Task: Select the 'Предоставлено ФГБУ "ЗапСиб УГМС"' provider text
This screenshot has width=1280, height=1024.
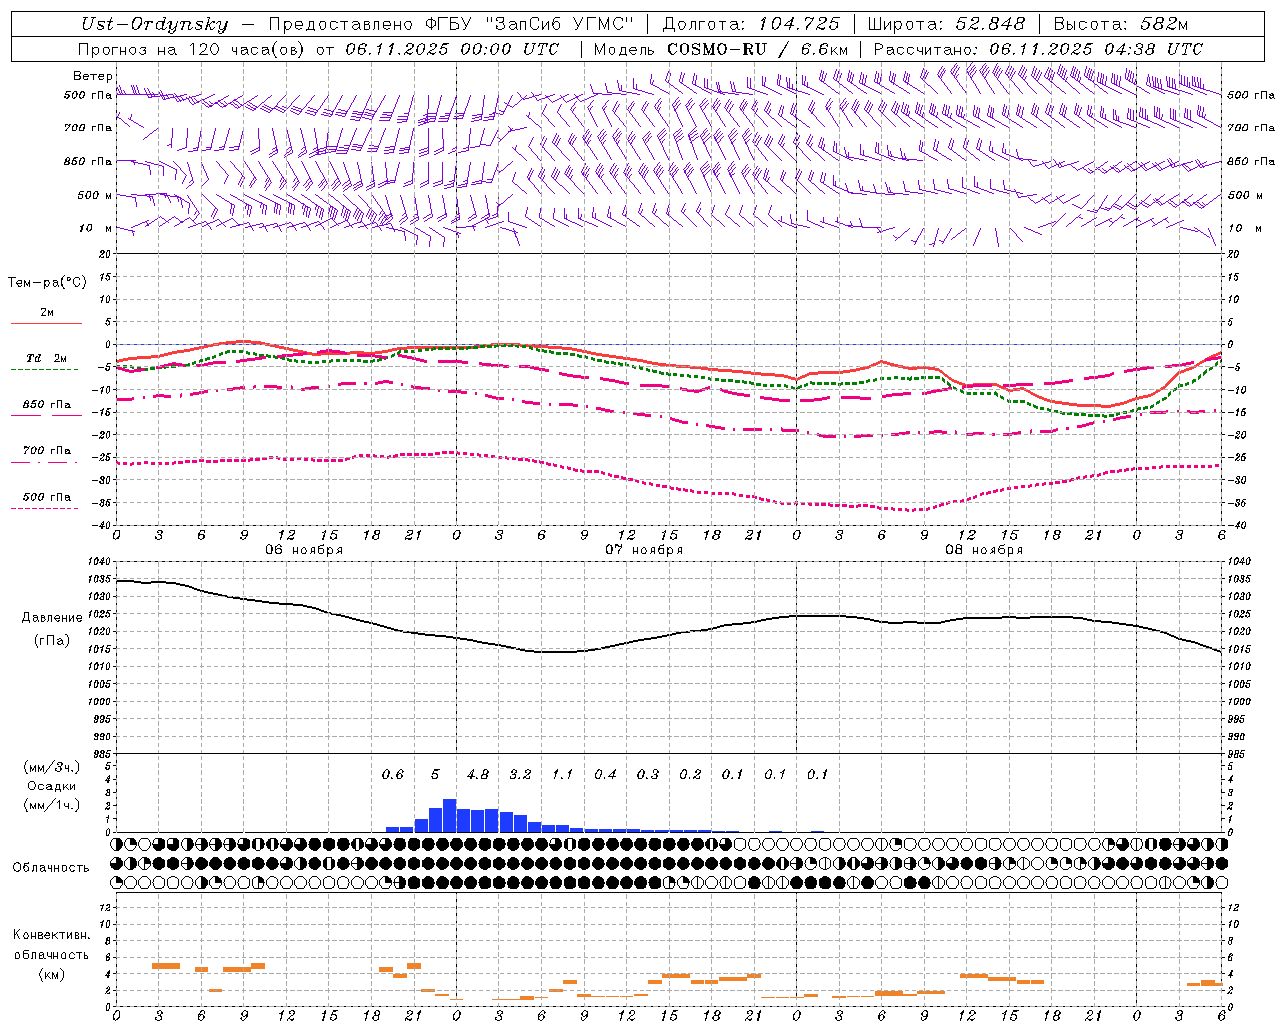Action: click(x=451, y=24)
